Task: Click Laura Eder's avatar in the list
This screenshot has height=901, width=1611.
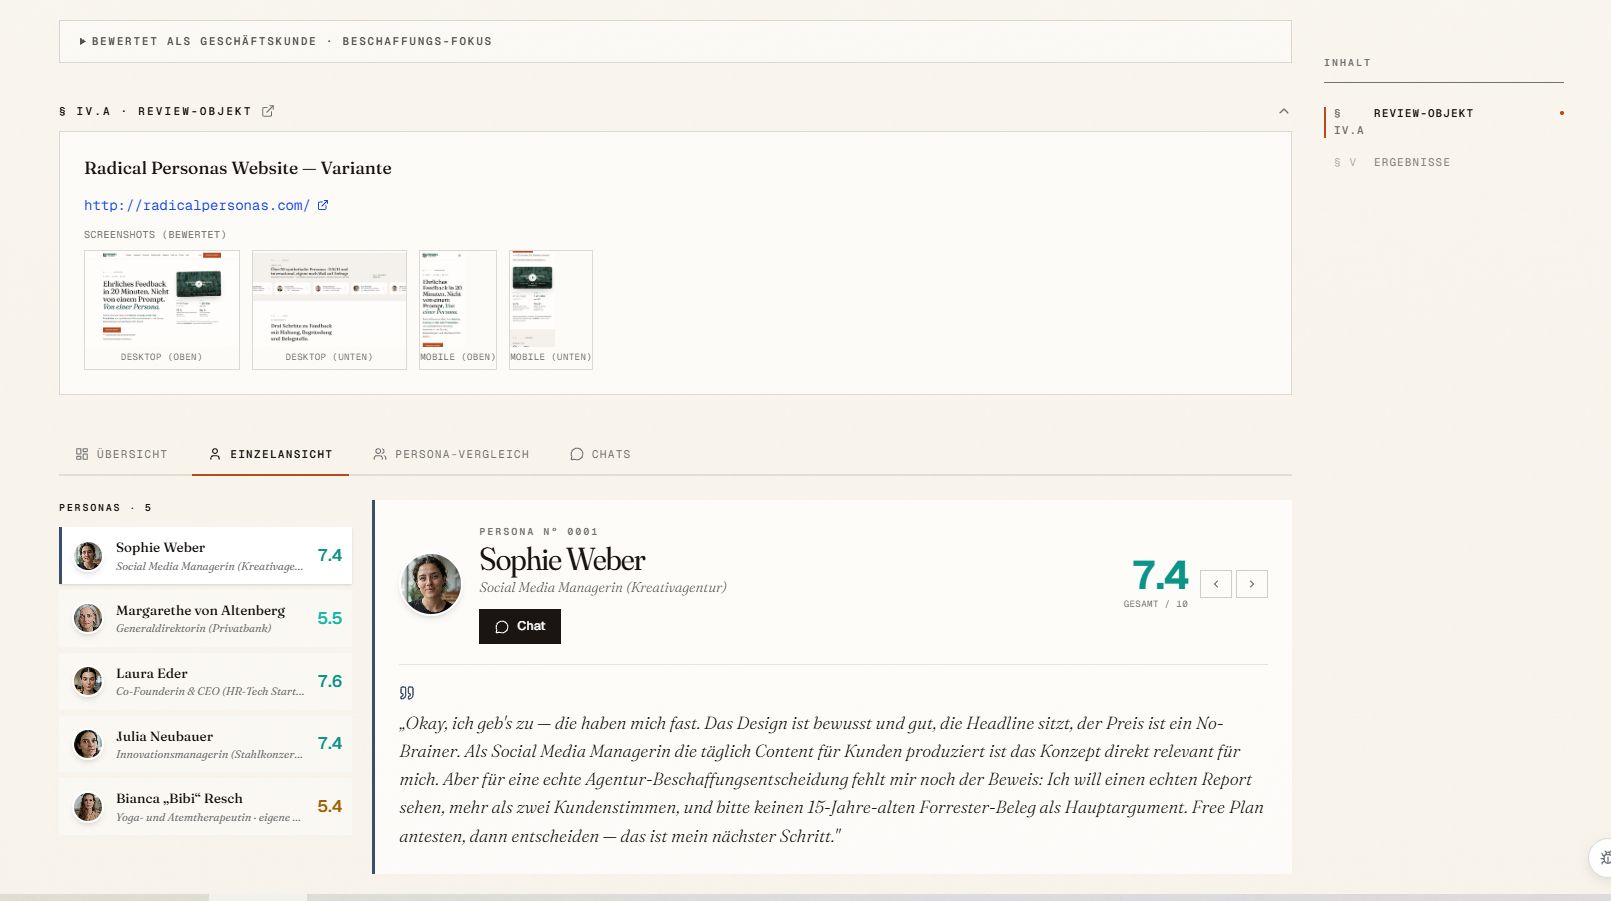Action: [88, 681]
